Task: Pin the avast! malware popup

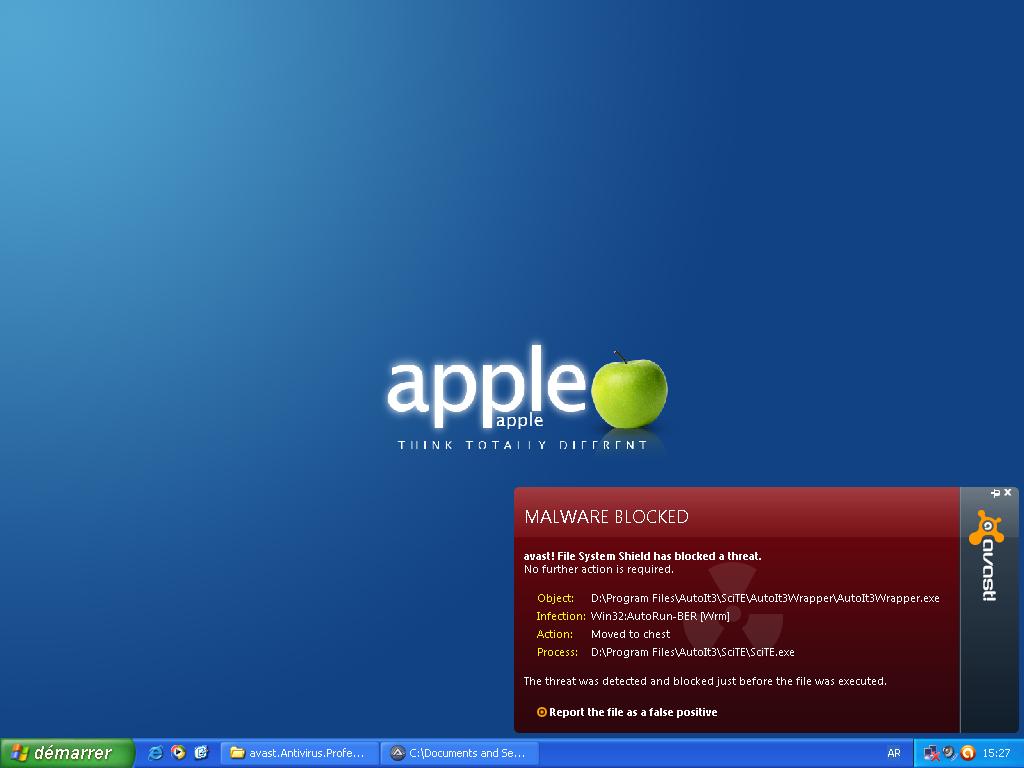Action: coord(995,493)
